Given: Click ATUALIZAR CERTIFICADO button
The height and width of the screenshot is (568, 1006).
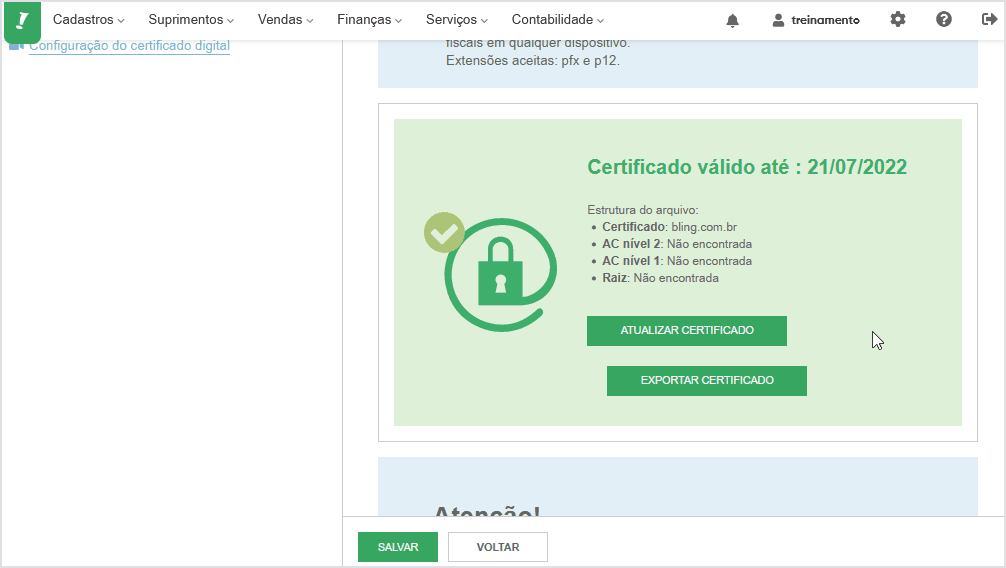Looking at the screenshot, I should point(686,331).
